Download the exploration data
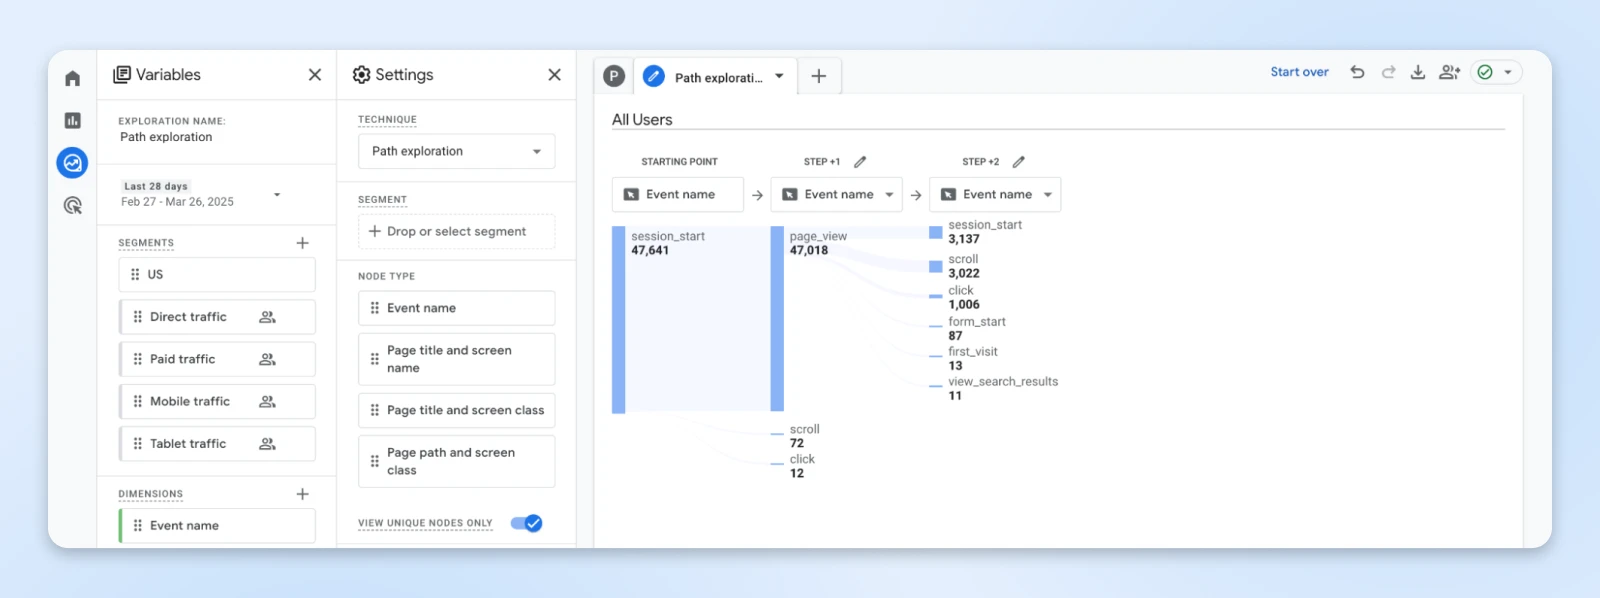Viewport: 1600px width, 598px height. pos(1417,72)
